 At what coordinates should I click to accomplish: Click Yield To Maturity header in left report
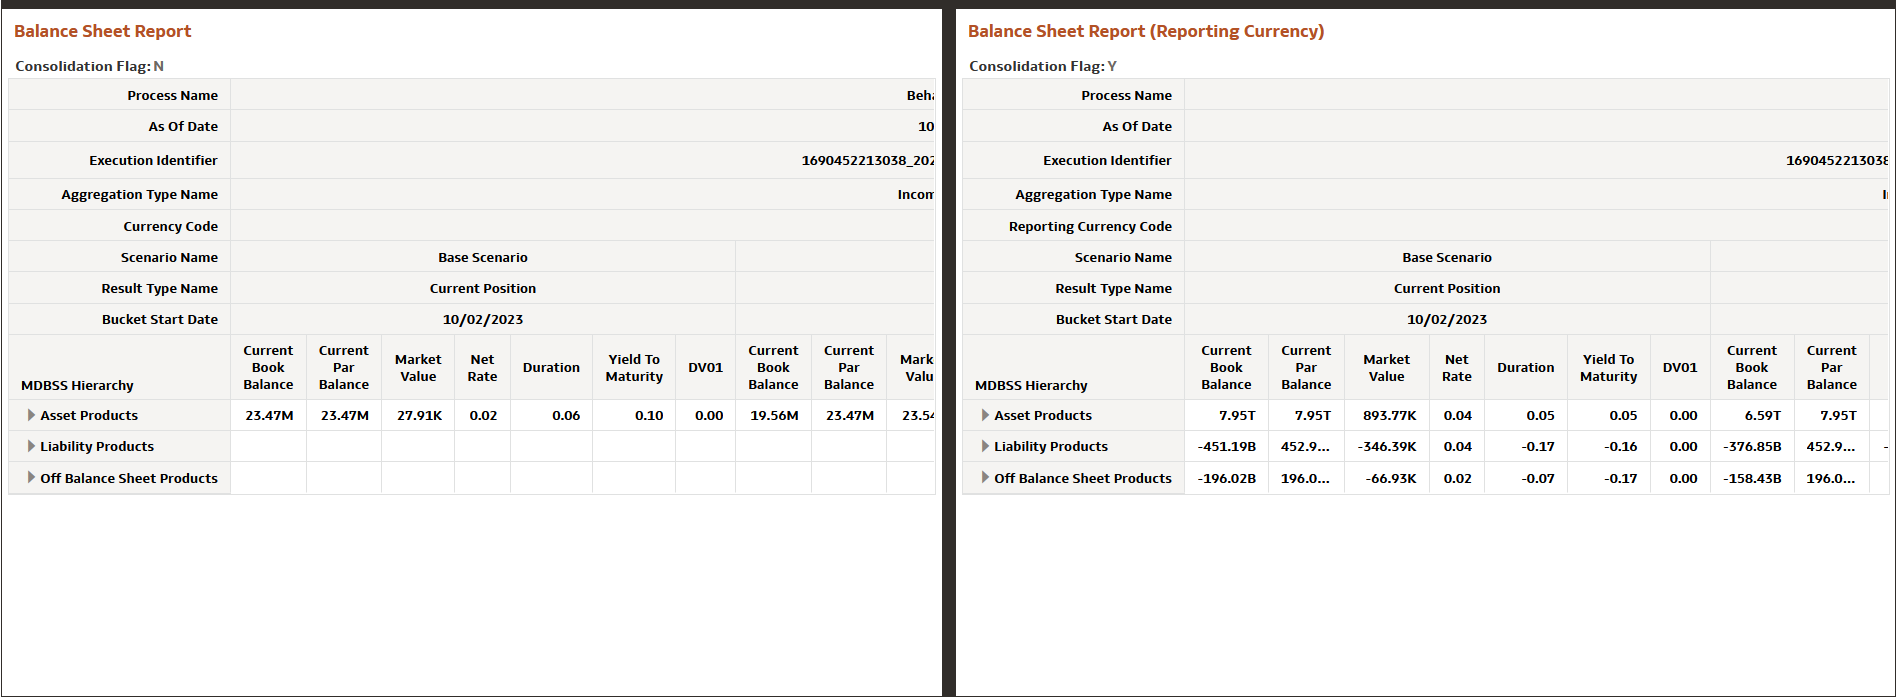point(634,367)
